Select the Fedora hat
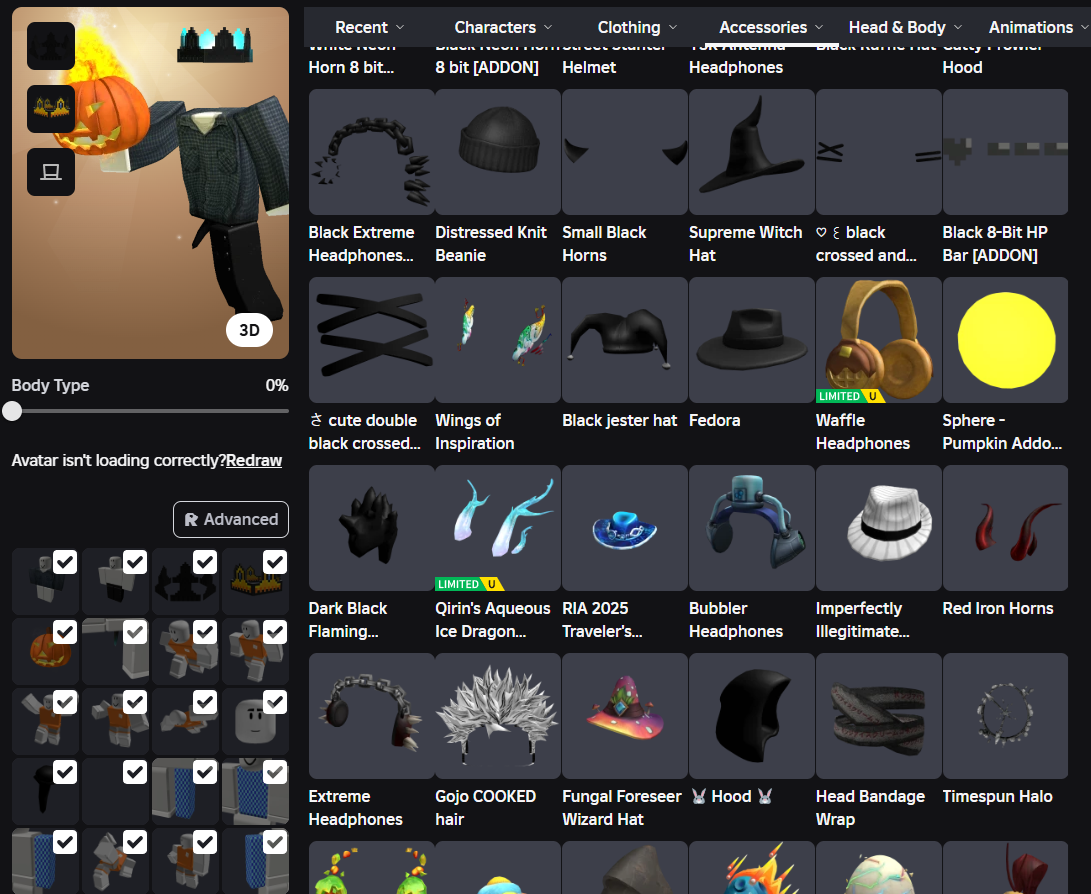This screenshot has width=1091, height=894. tap(751, 340)
